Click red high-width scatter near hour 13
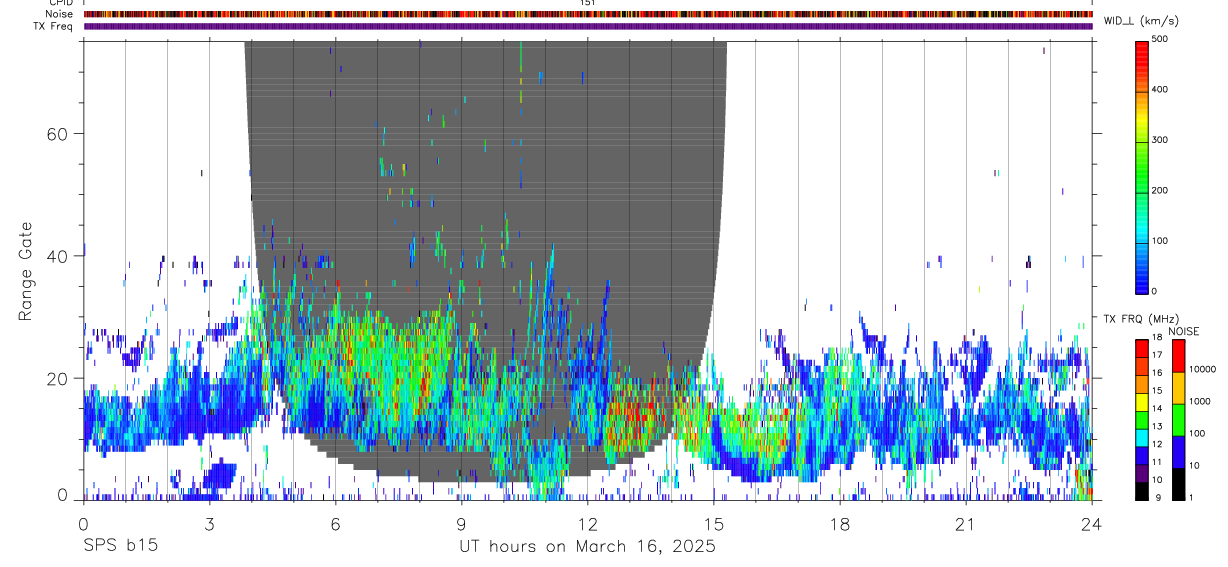Image resolution: width=1228 pixels, height=567 pixels. [635, 420]
